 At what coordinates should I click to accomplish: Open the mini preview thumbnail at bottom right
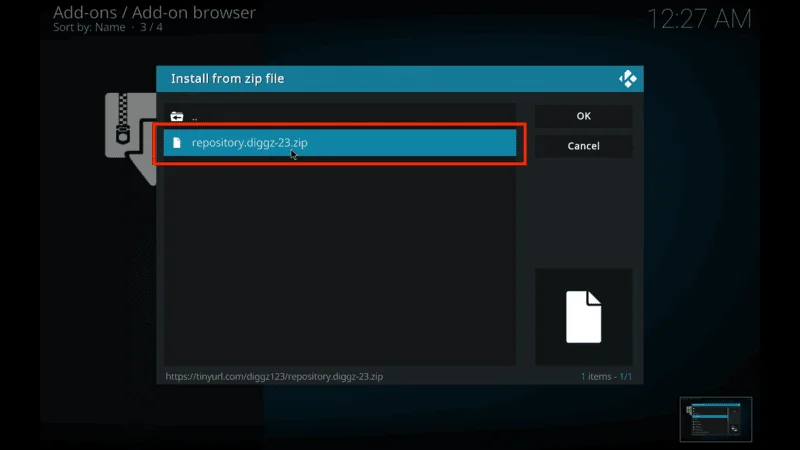coord(715,419)
